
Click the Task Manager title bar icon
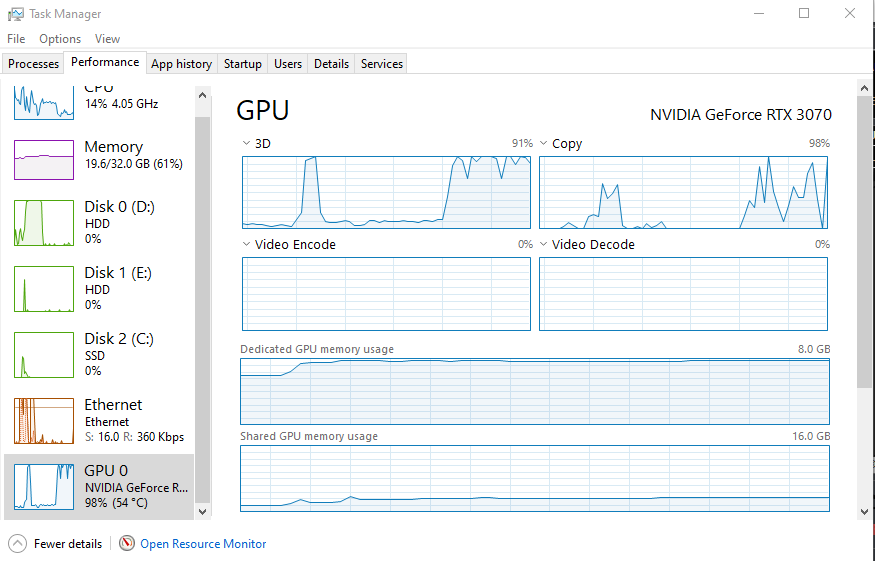point(15,14)
